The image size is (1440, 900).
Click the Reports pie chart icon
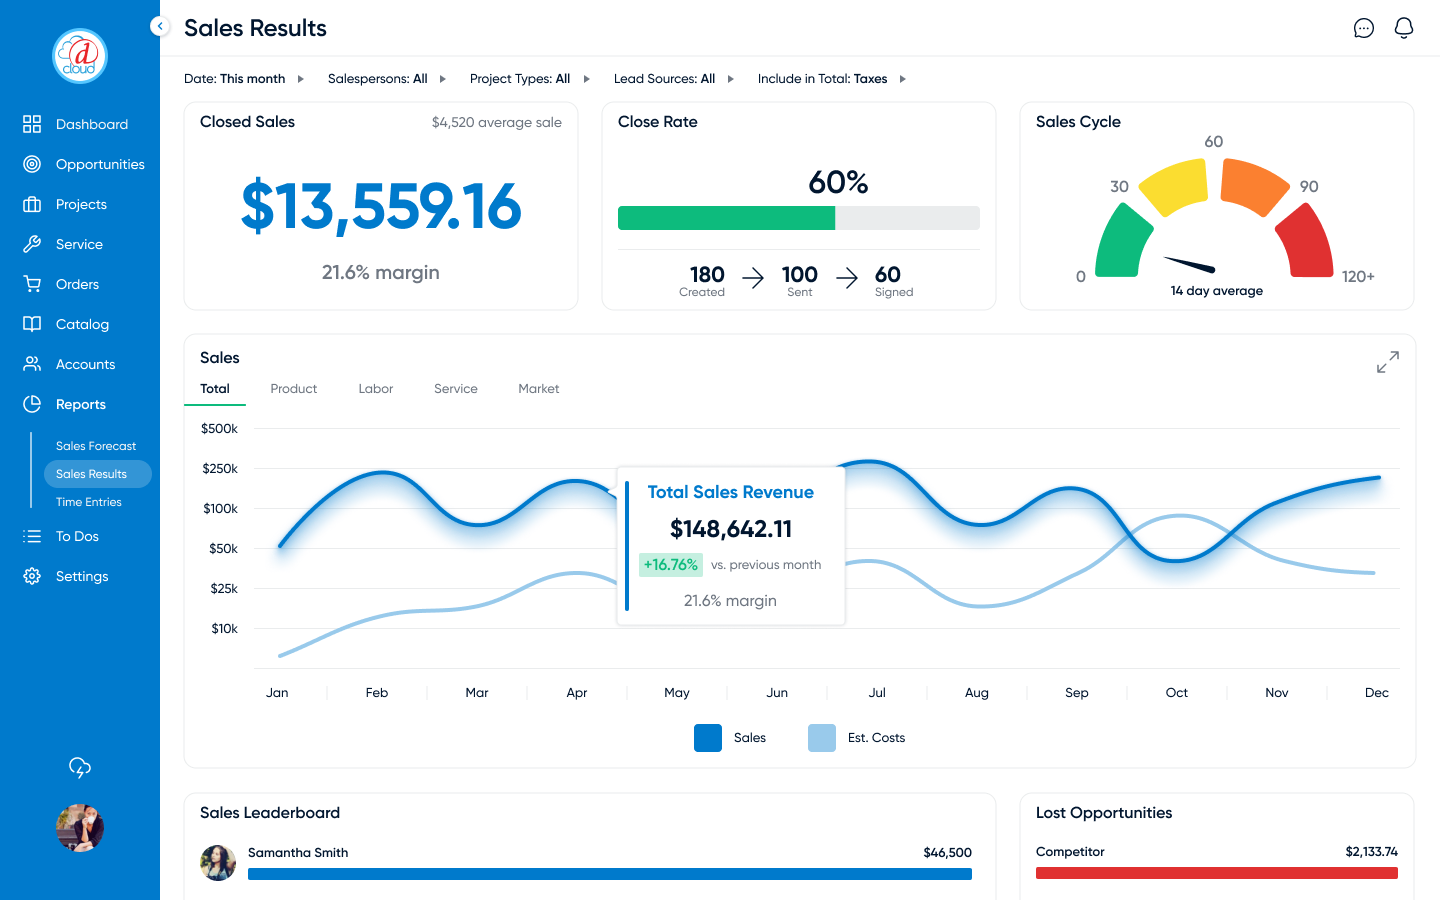coord(32,404)
